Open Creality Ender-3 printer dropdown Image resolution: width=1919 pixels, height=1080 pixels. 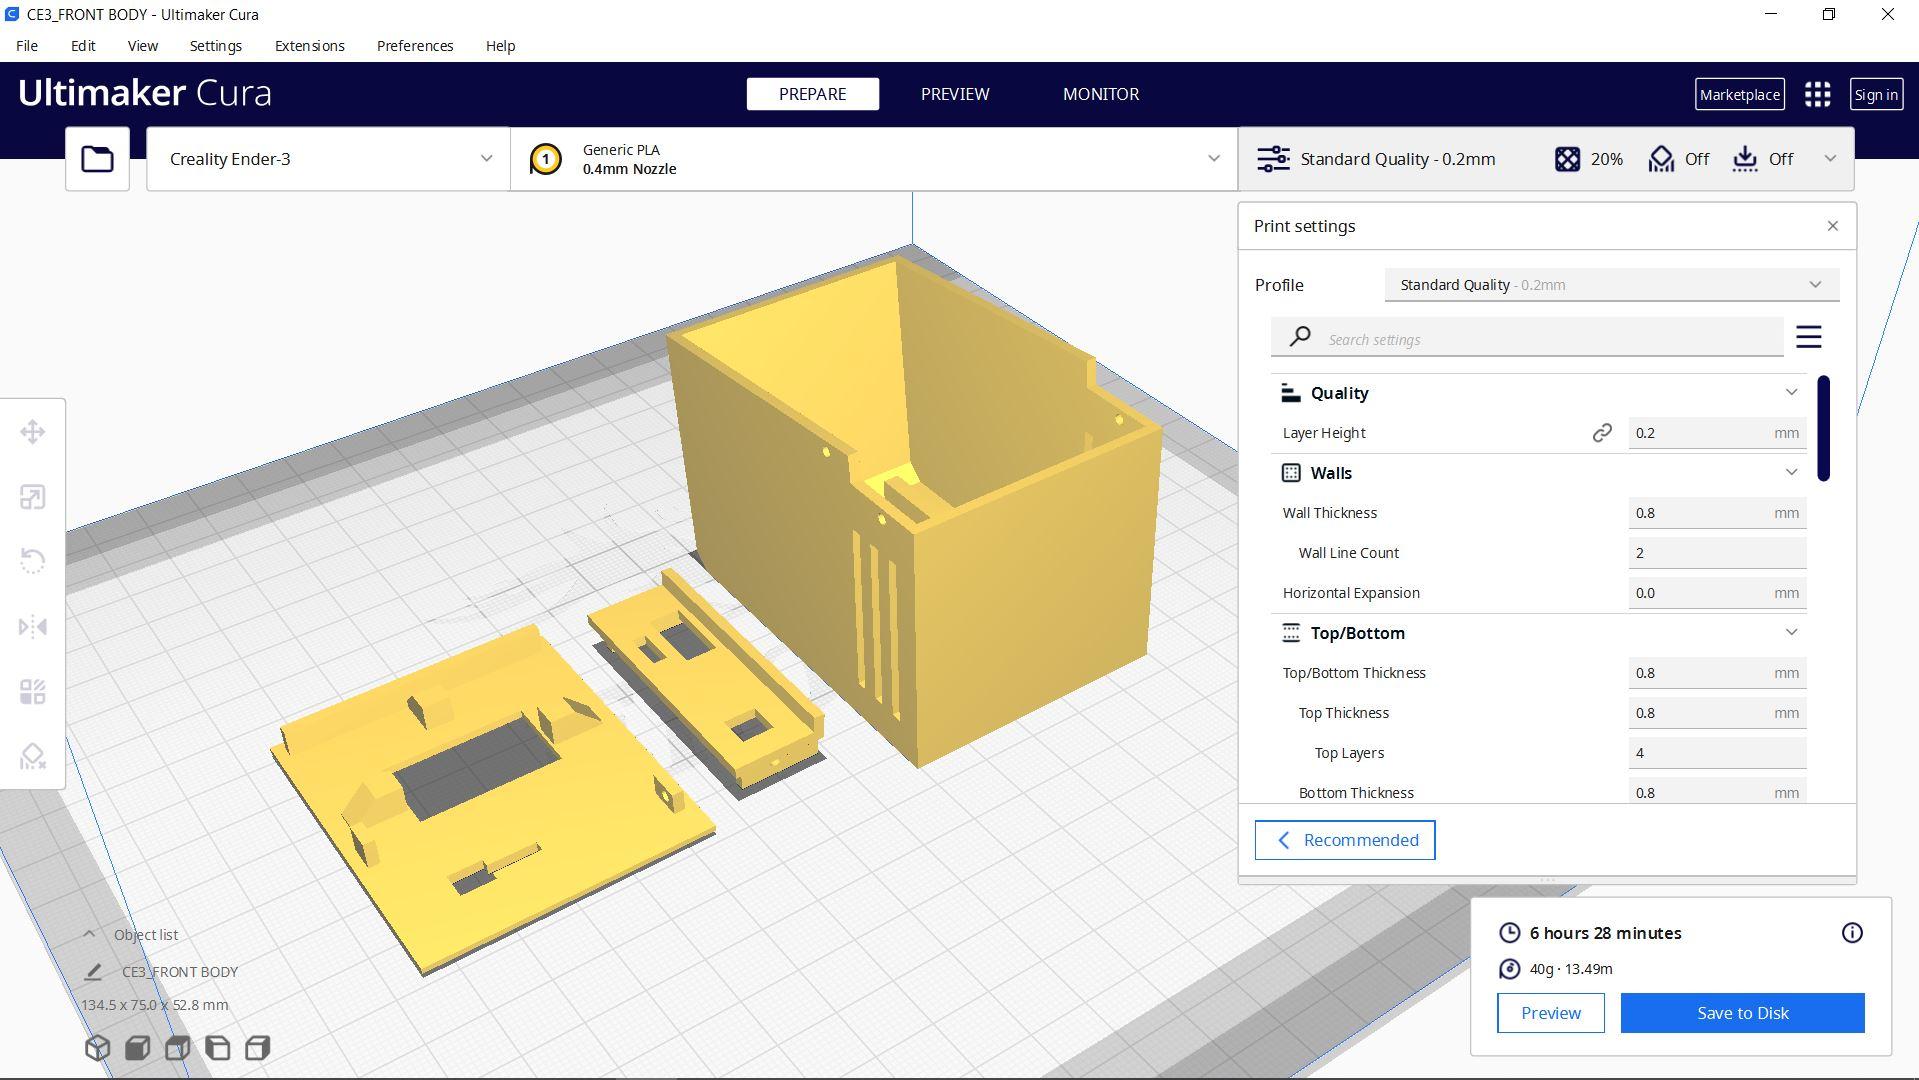[x=328, y=159]
